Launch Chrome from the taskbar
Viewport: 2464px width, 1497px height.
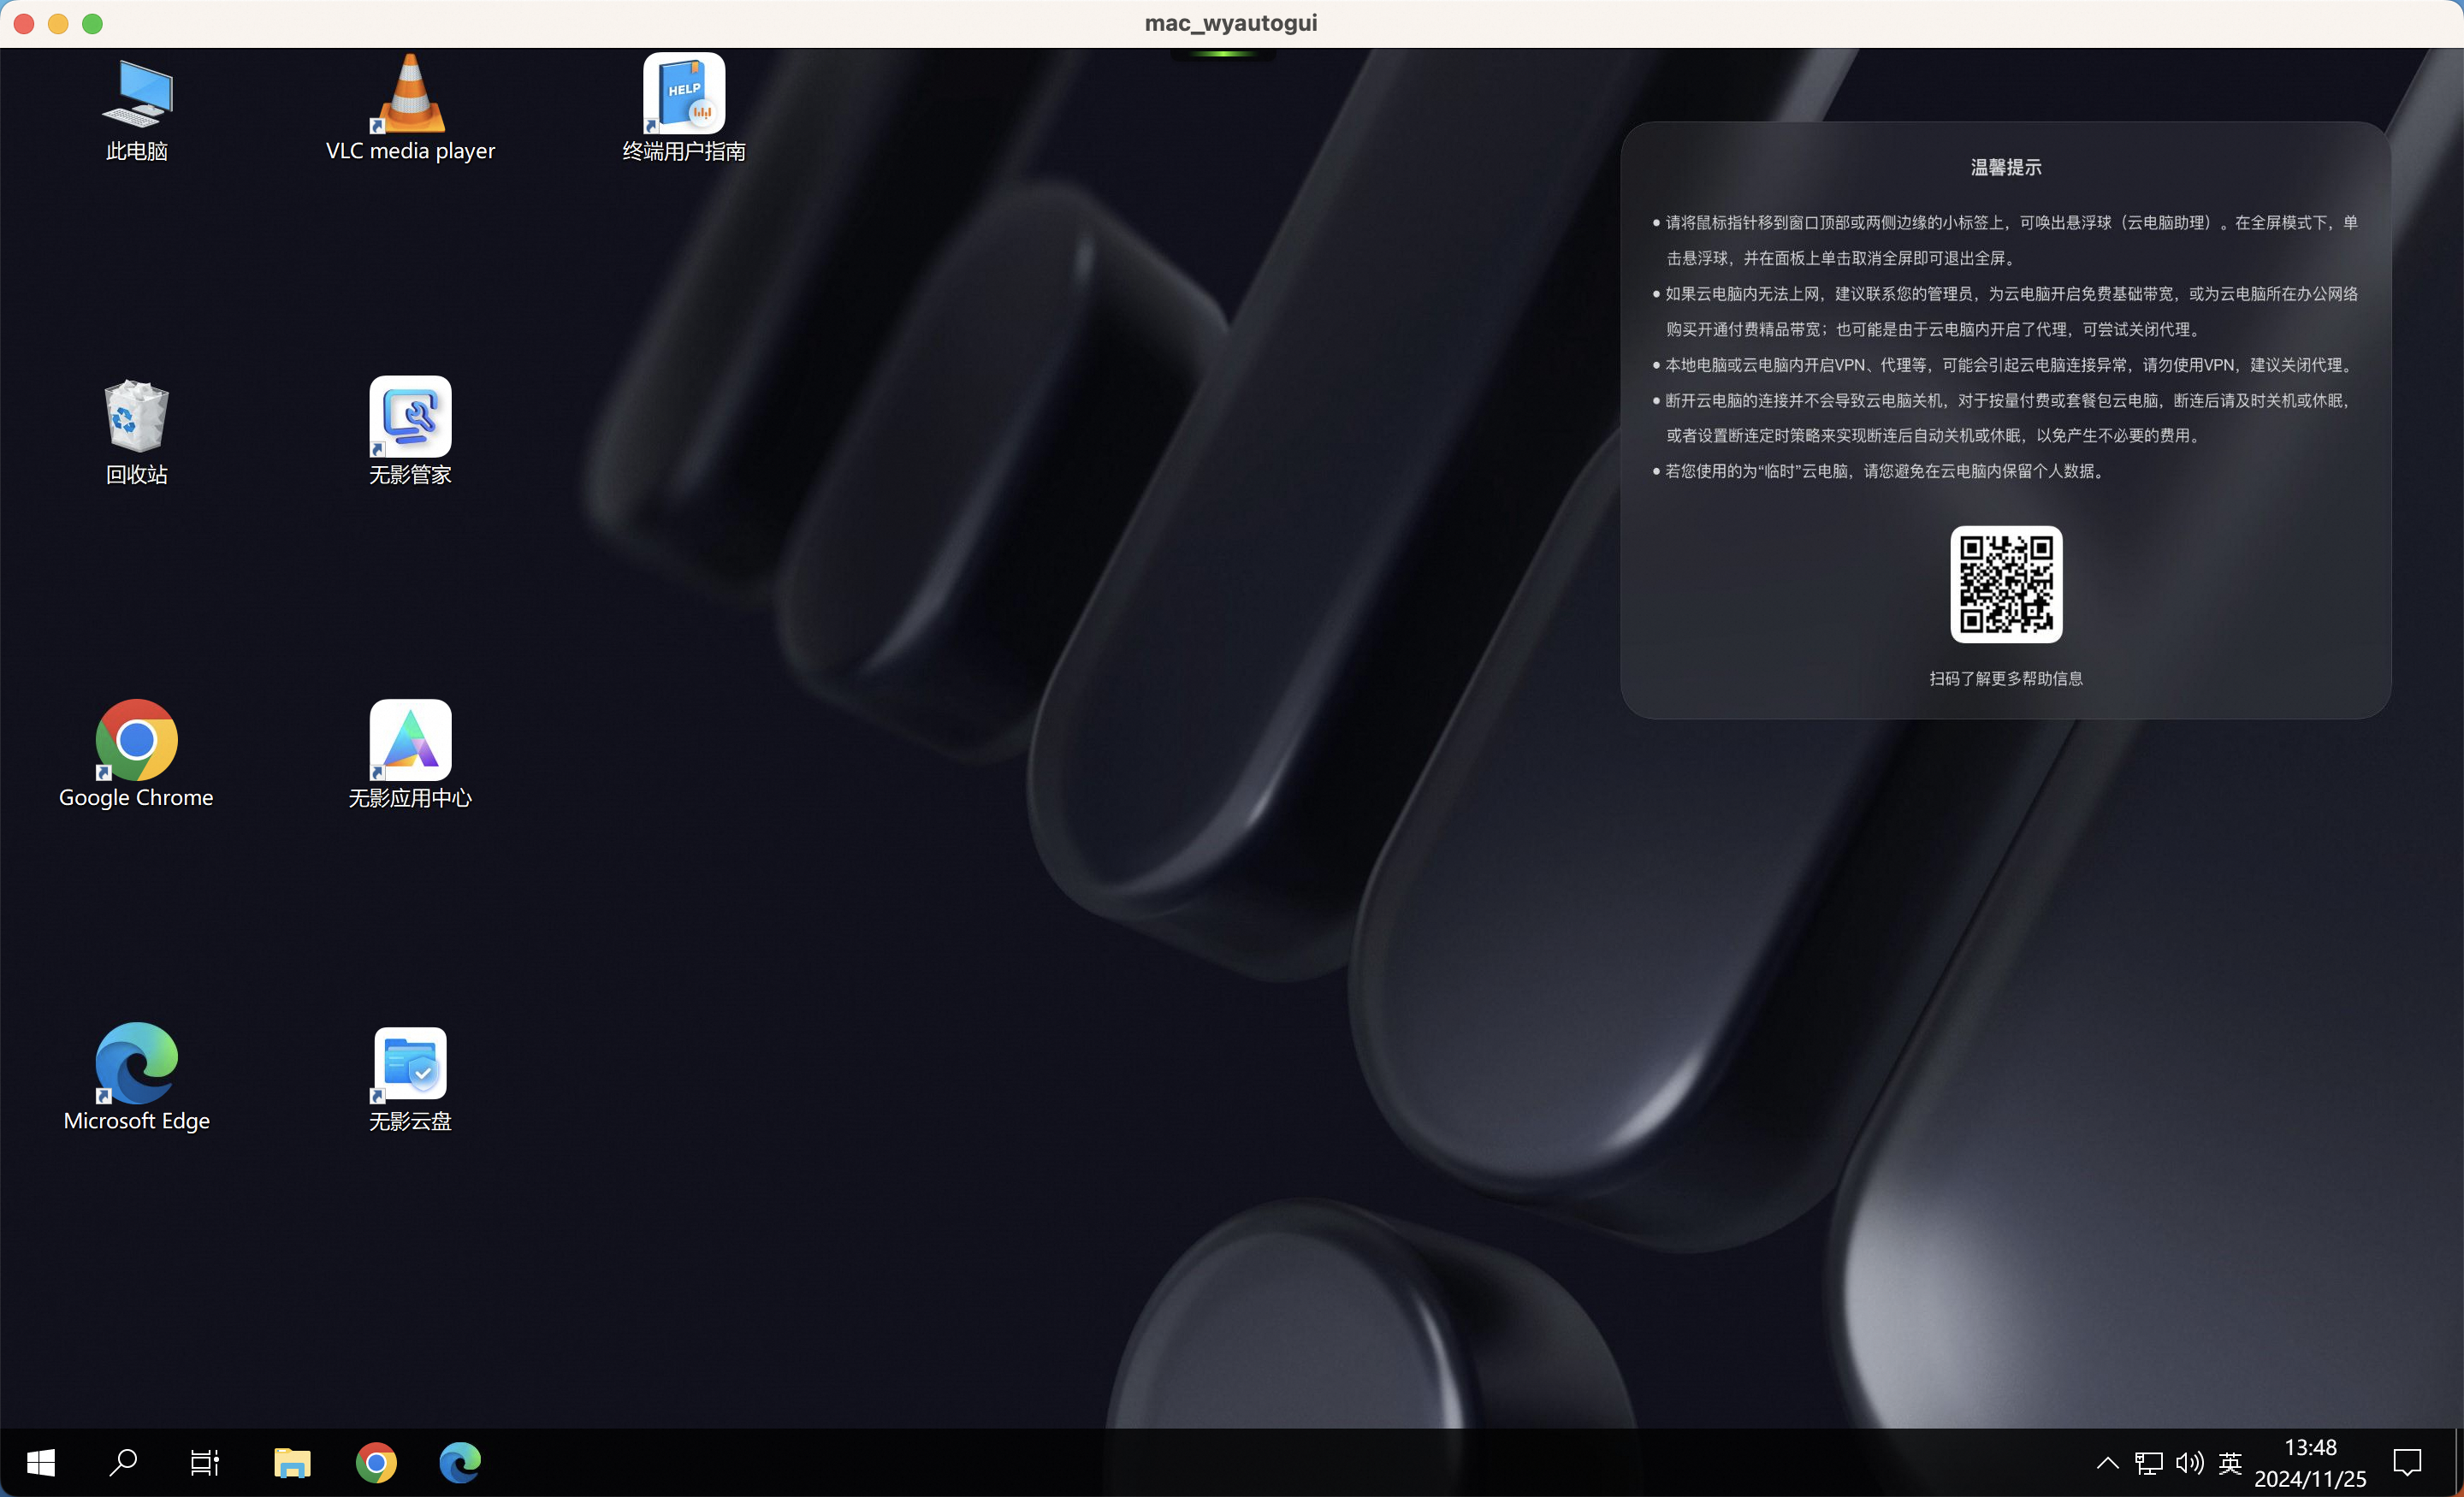pos(376,1463)
